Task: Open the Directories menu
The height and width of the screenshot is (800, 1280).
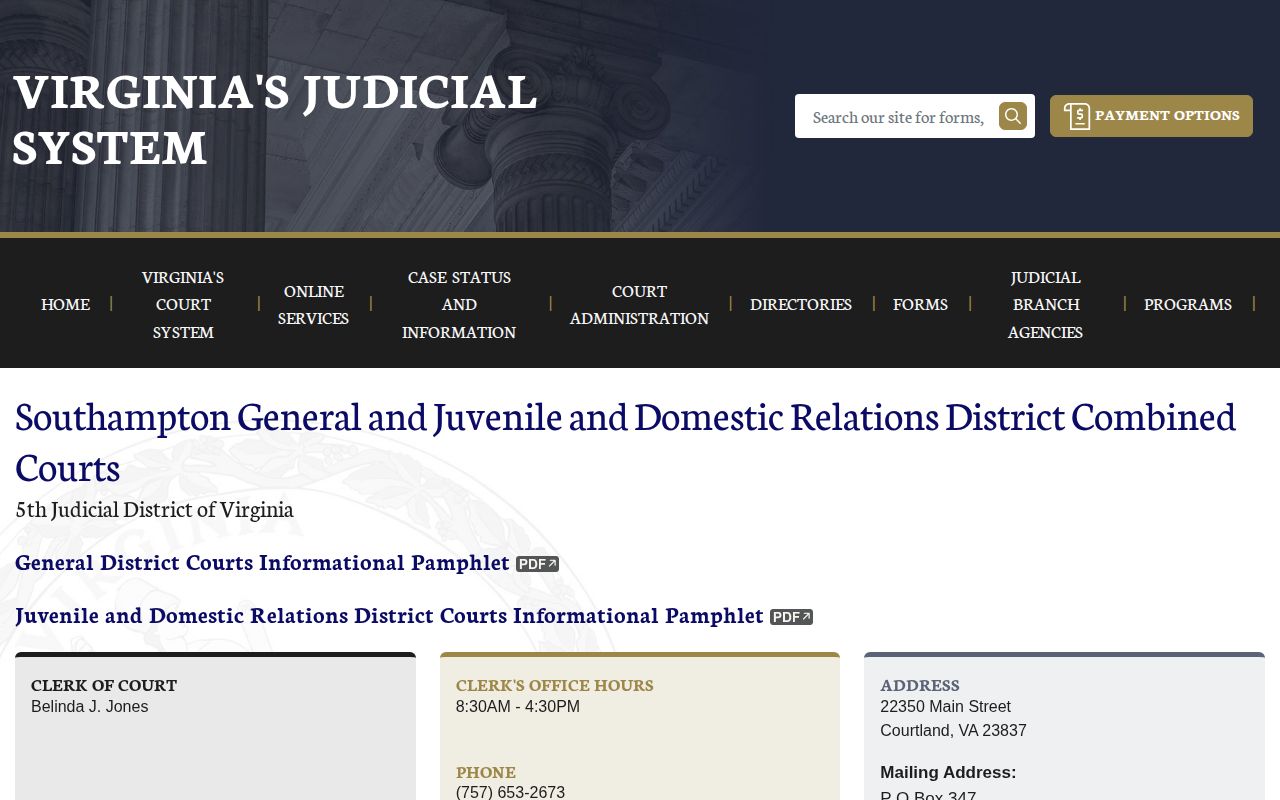Action: coord(801,304)
